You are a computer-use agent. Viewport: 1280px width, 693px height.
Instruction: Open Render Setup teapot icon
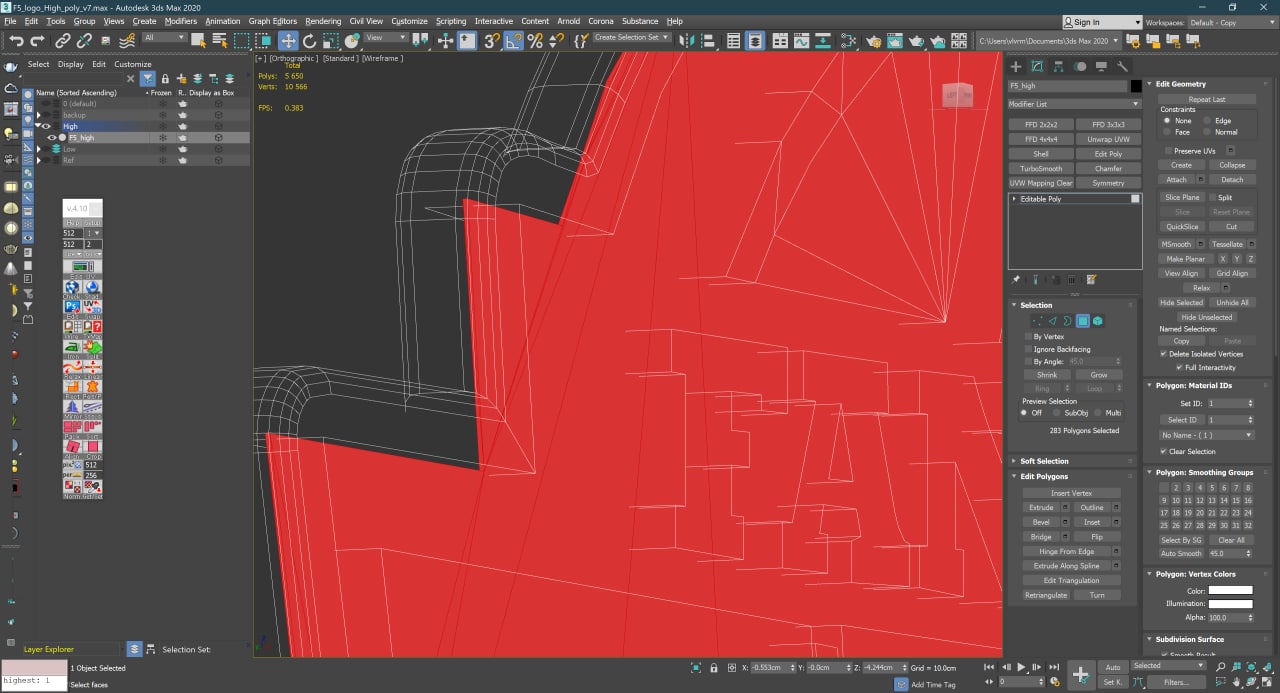point(873,41)
